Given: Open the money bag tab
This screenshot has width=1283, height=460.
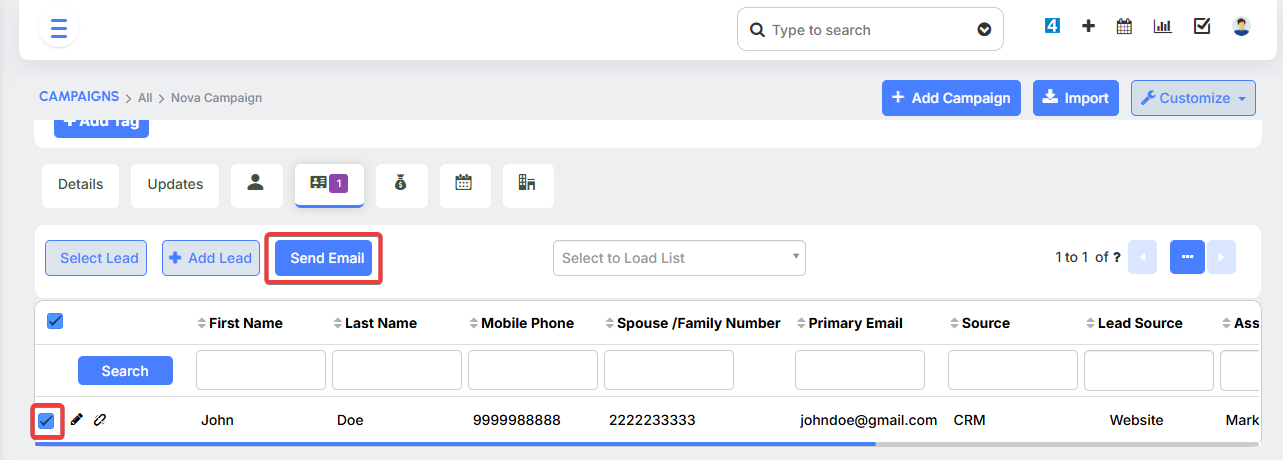Looking at the screenshot, I should [401, 184].
